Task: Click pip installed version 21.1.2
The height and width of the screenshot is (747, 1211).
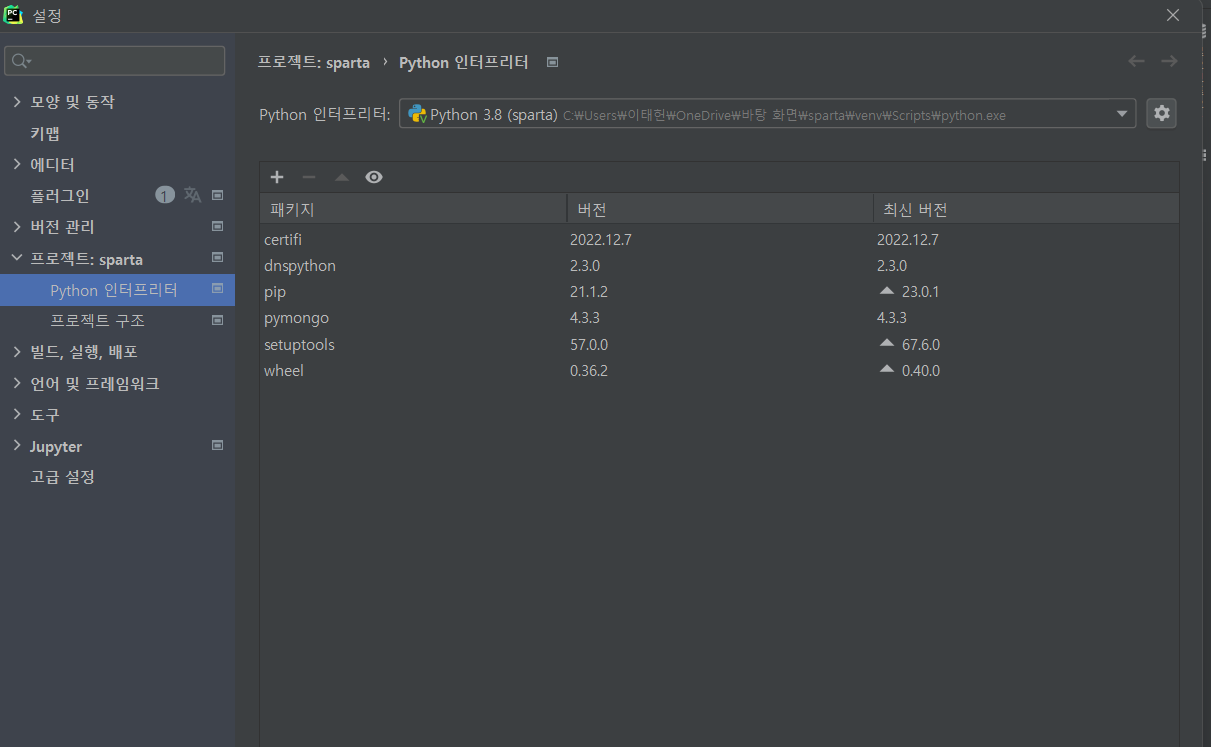Action: click(x=589, y=292)
